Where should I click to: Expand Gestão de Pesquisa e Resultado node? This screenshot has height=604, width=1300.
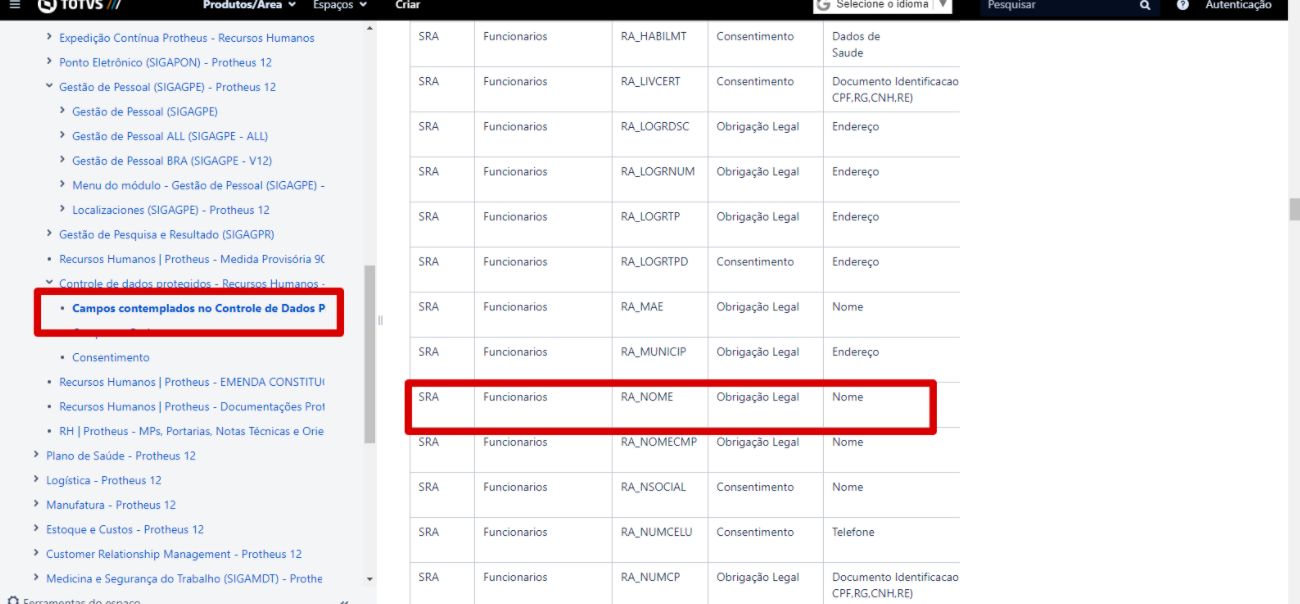[50, 234]
